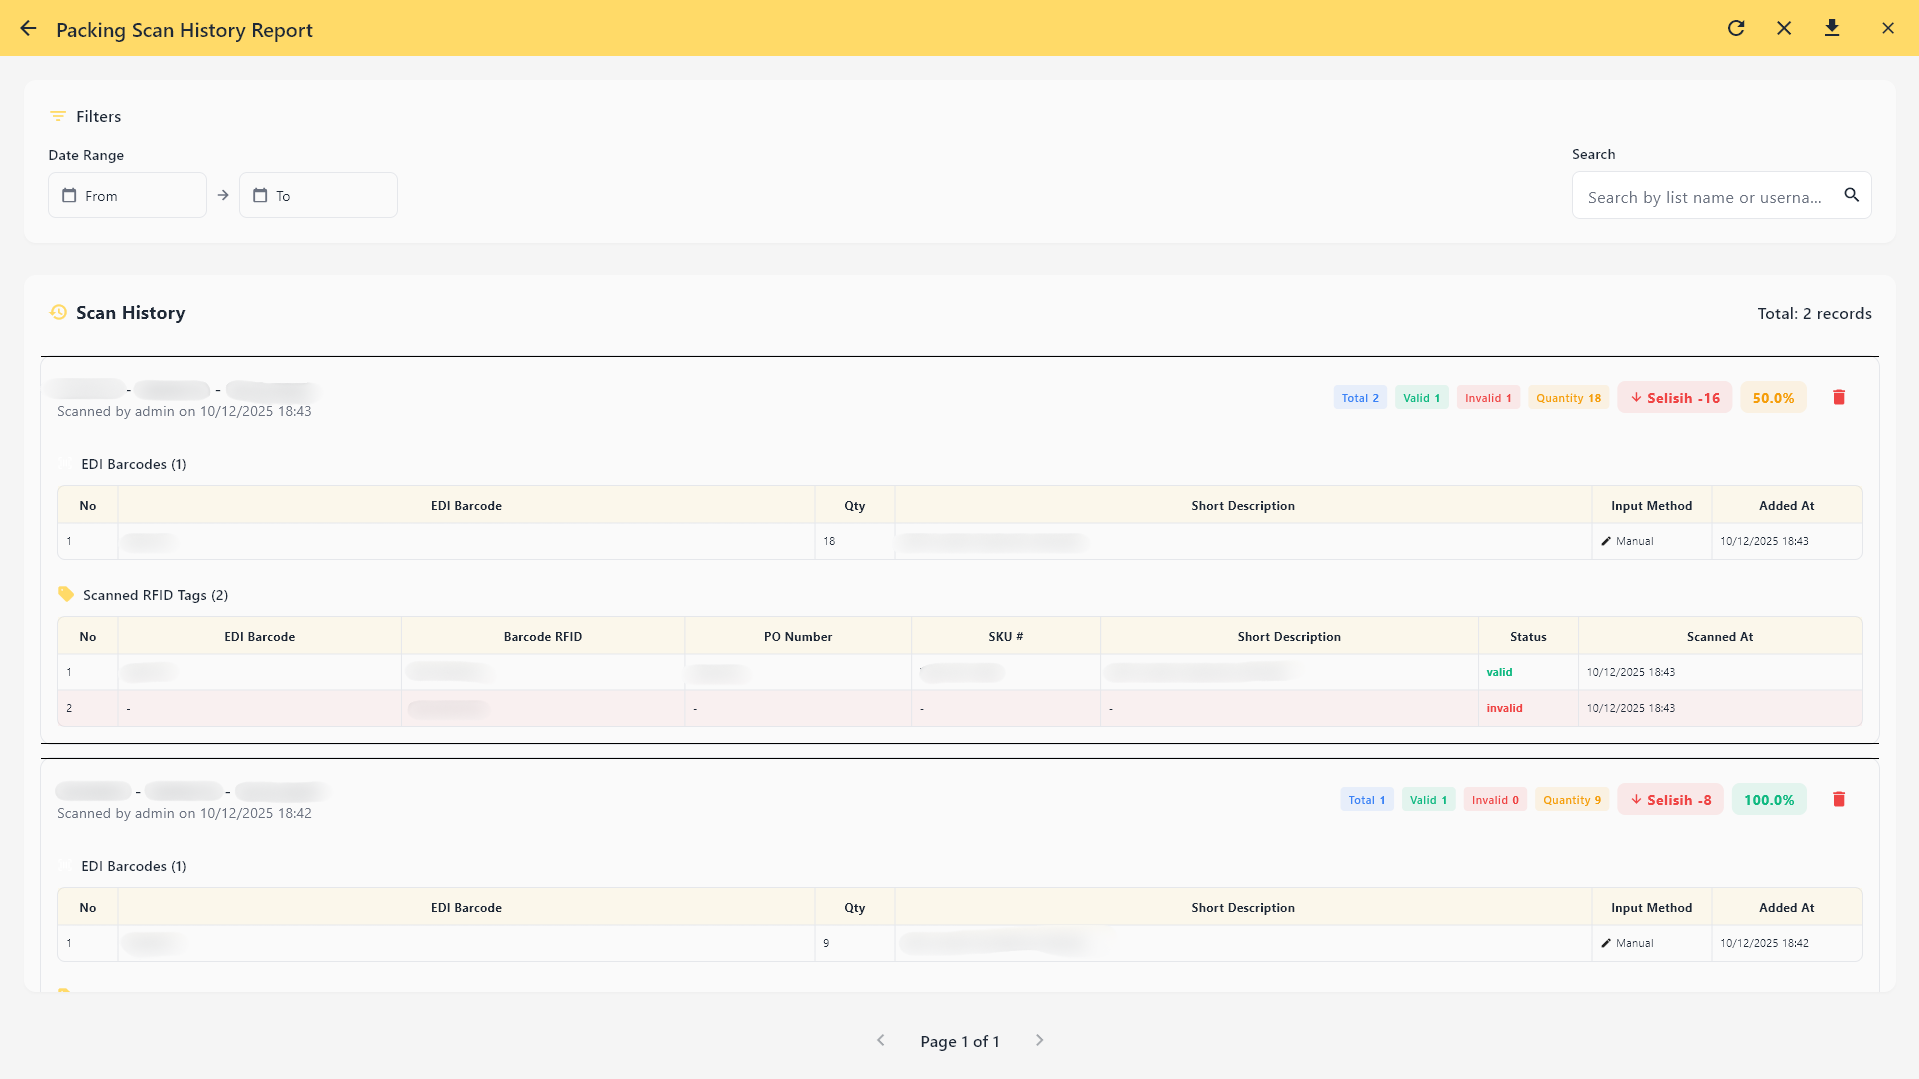Click the X icon beside refresh button

point(1784,29)
